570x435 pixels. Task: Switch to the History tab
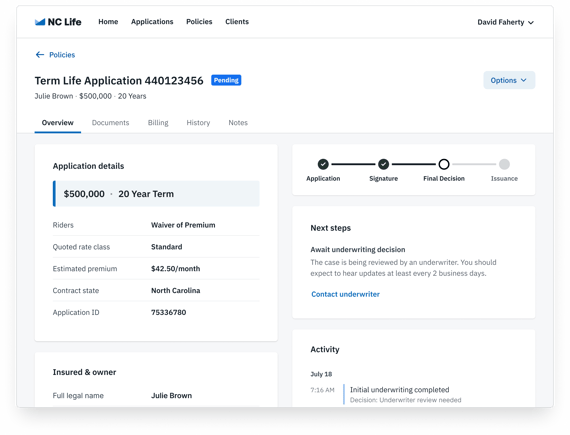coord(198,123)
